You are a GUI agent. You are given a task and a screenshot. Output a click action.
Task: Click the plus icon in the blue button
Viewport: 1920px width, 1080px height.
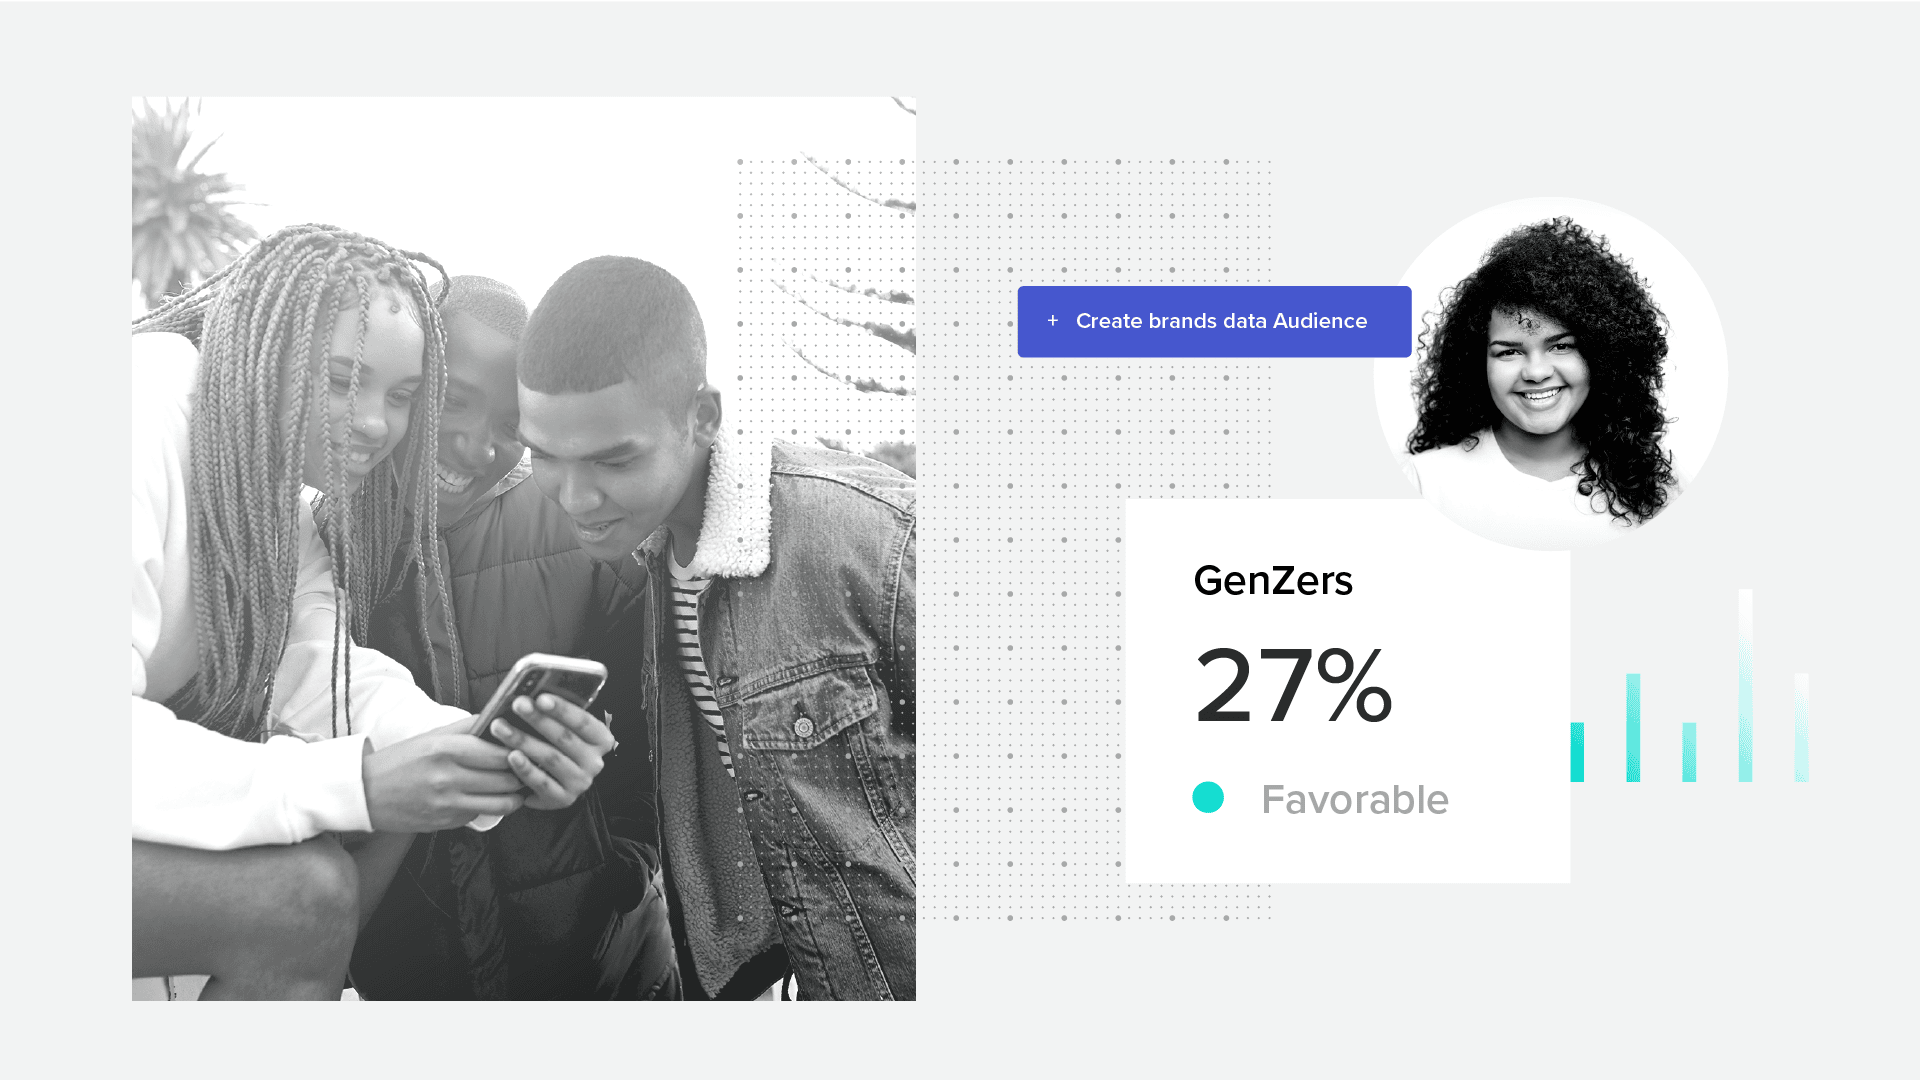(1052, 321)
